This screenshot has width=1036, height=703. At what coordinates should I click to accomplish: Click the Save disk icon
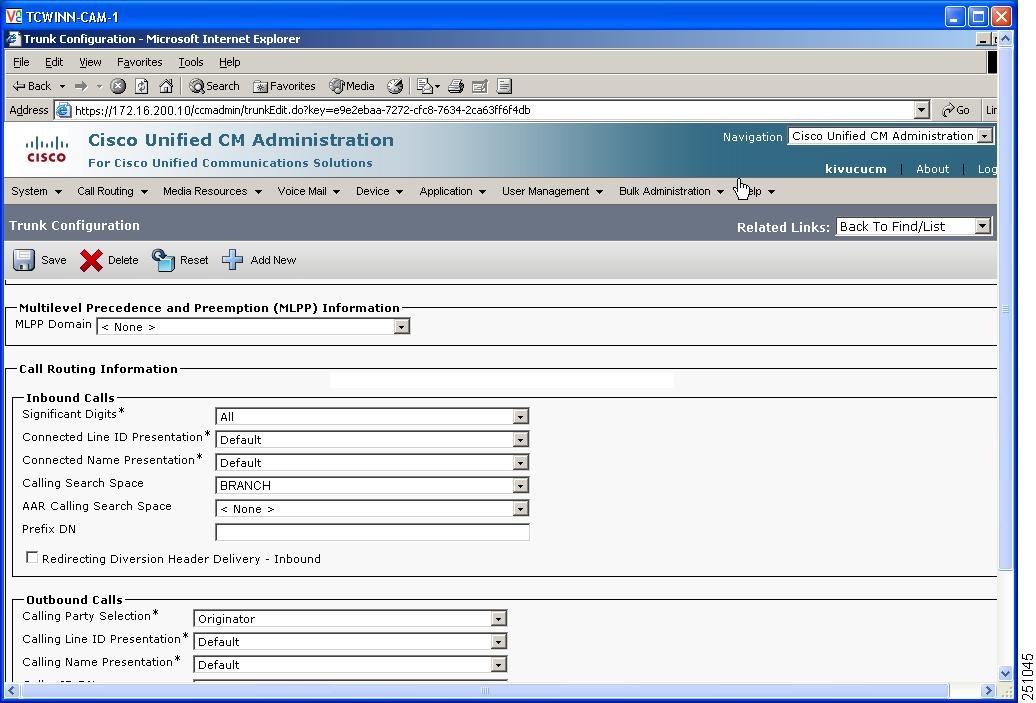(x=24, y=260)
